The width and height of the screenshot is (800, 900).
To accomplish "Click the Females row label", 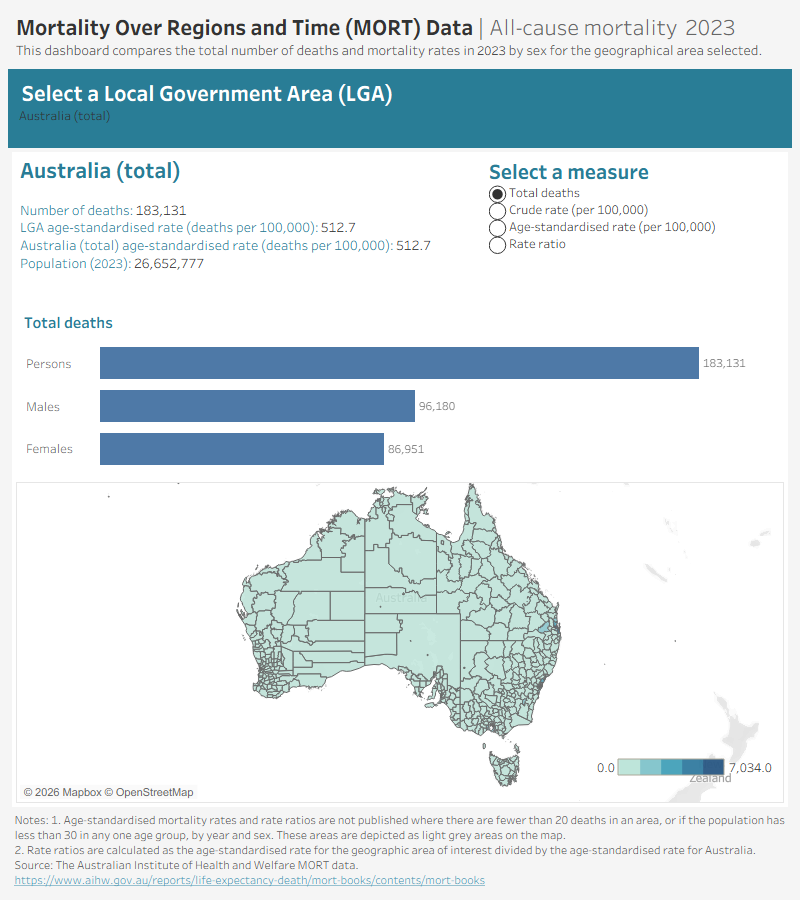I will coord(49,449).
